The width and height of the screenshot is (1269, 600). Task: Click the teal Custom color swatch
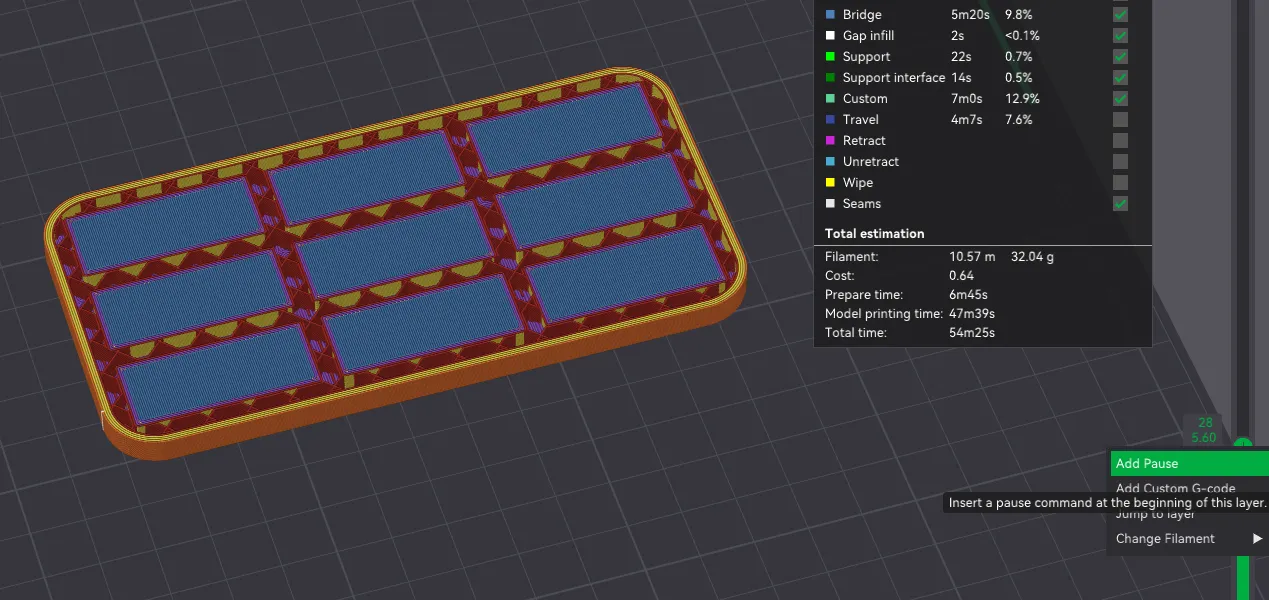tap(830, 99)
